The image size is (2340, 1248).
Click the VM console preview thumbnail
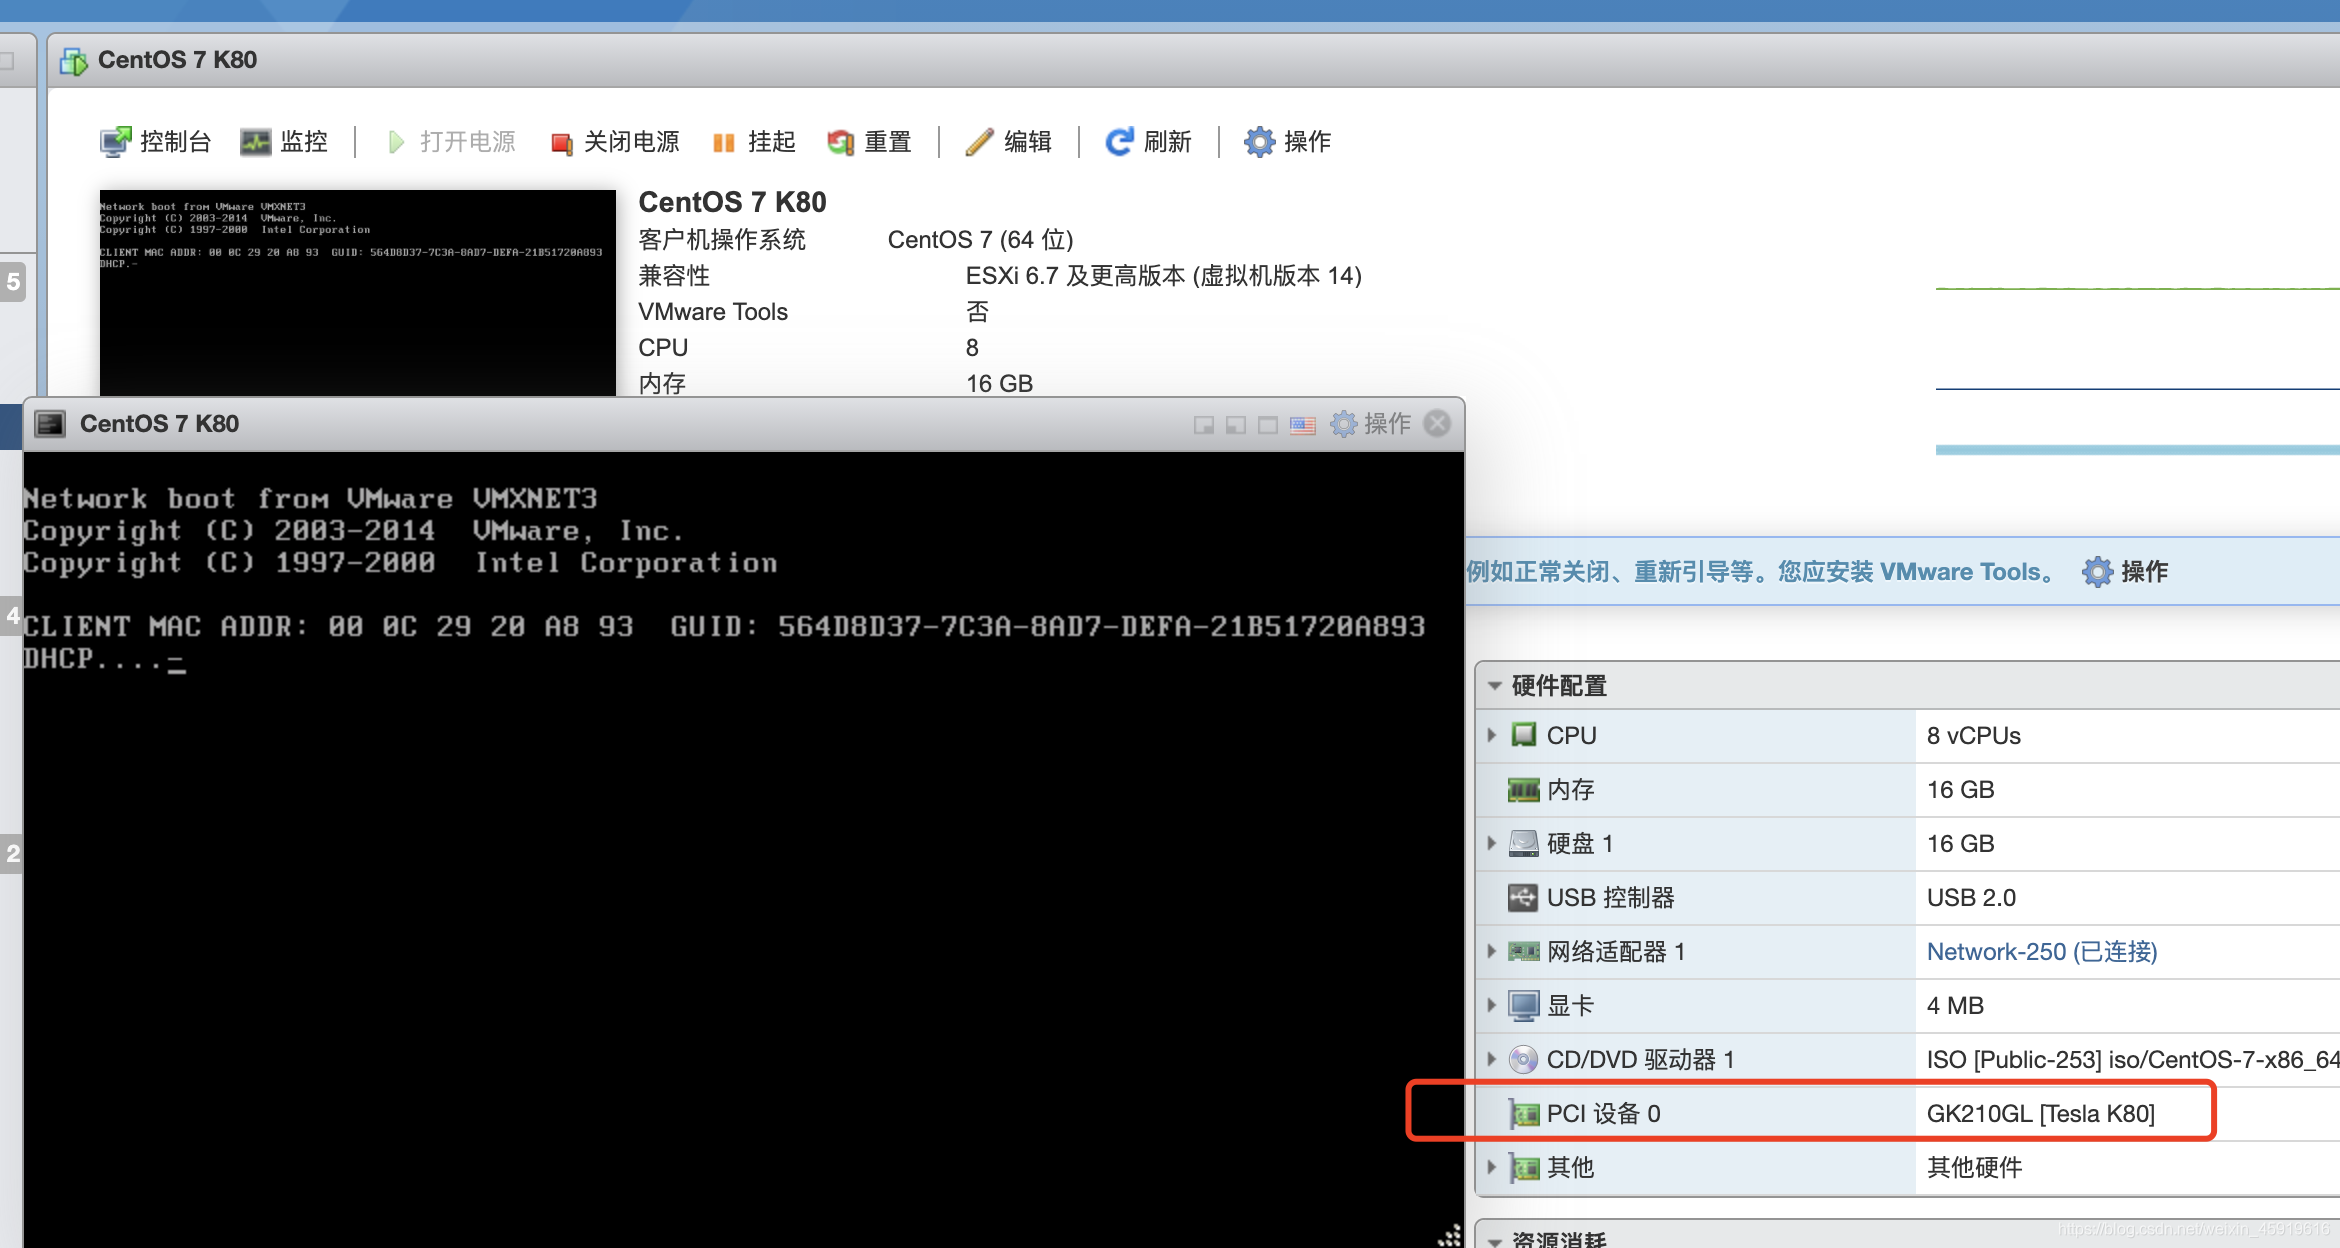click(x=357, y=292)
